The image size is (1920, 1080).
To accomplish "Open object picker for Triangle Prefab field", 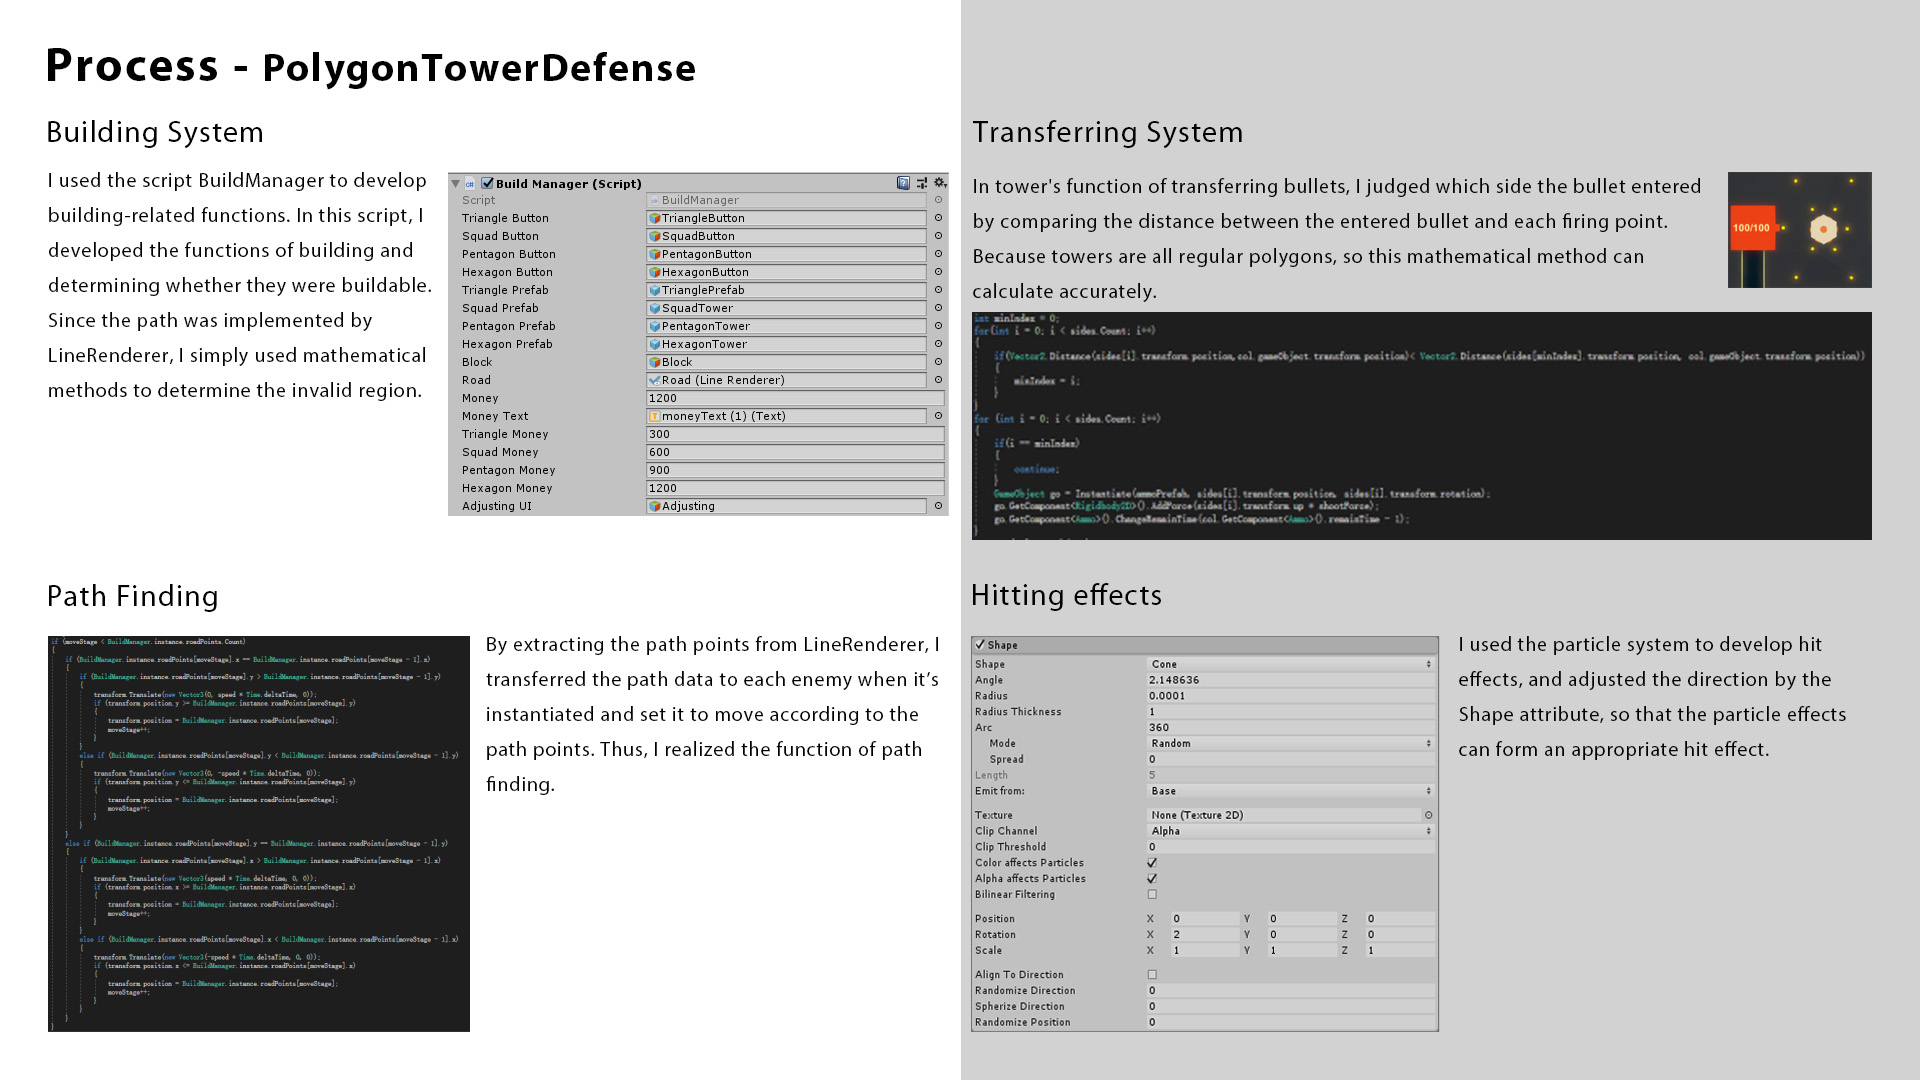I will click(x=938, y=290).
